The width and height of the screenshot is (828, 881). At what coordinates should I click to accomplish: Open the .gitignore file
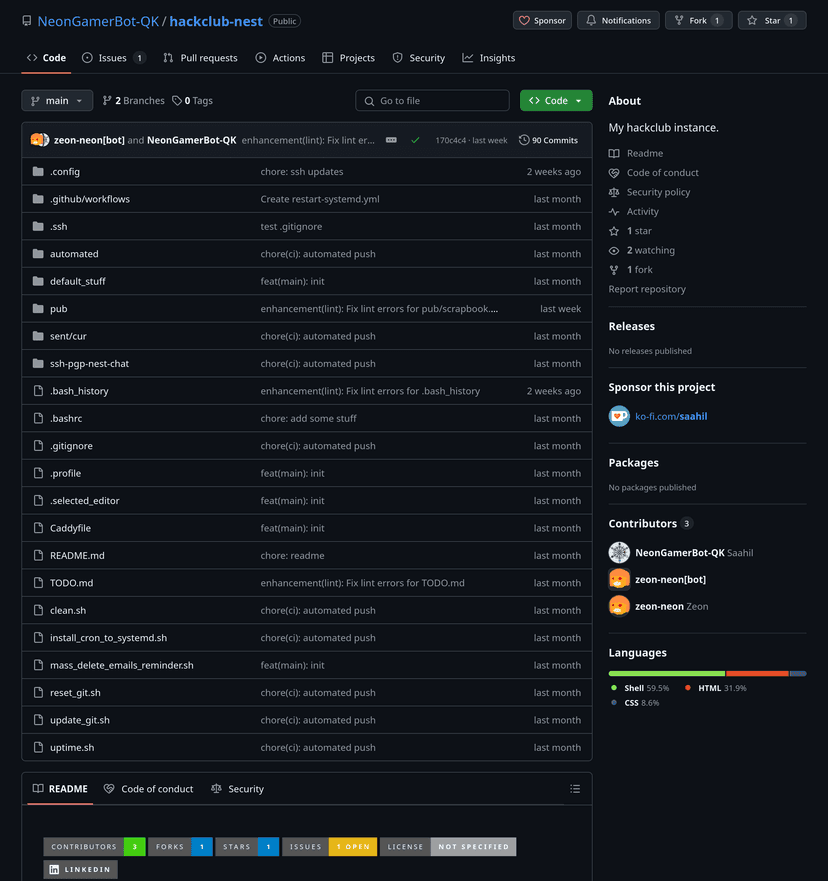pyautogui.click(x=71, y=446)
